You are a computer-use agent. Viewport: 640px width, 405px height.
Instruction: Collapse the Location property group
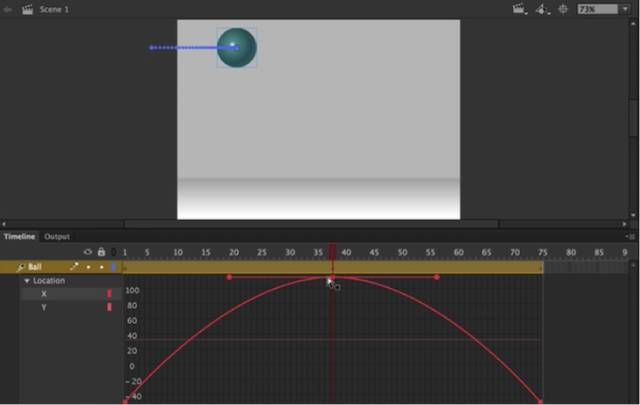(x=27, y=281)
